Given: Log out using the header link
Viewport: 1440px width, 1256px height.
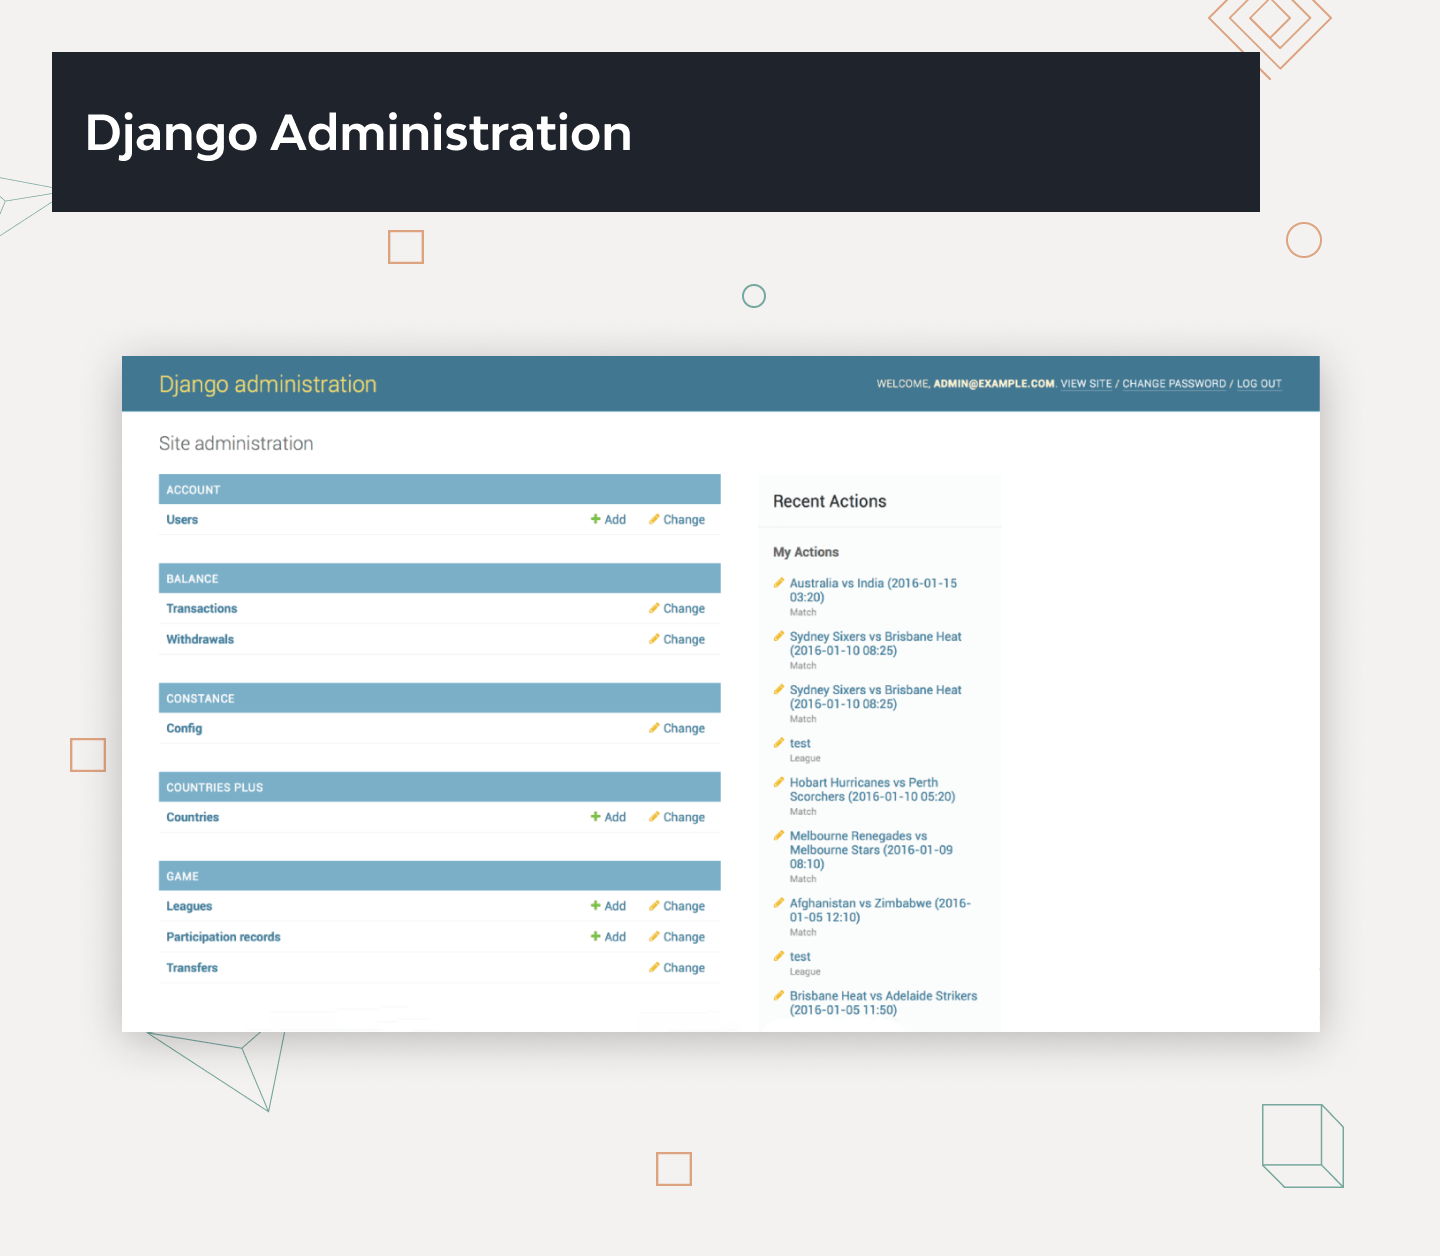Looking at the screenshot, I should [1259, 384].
